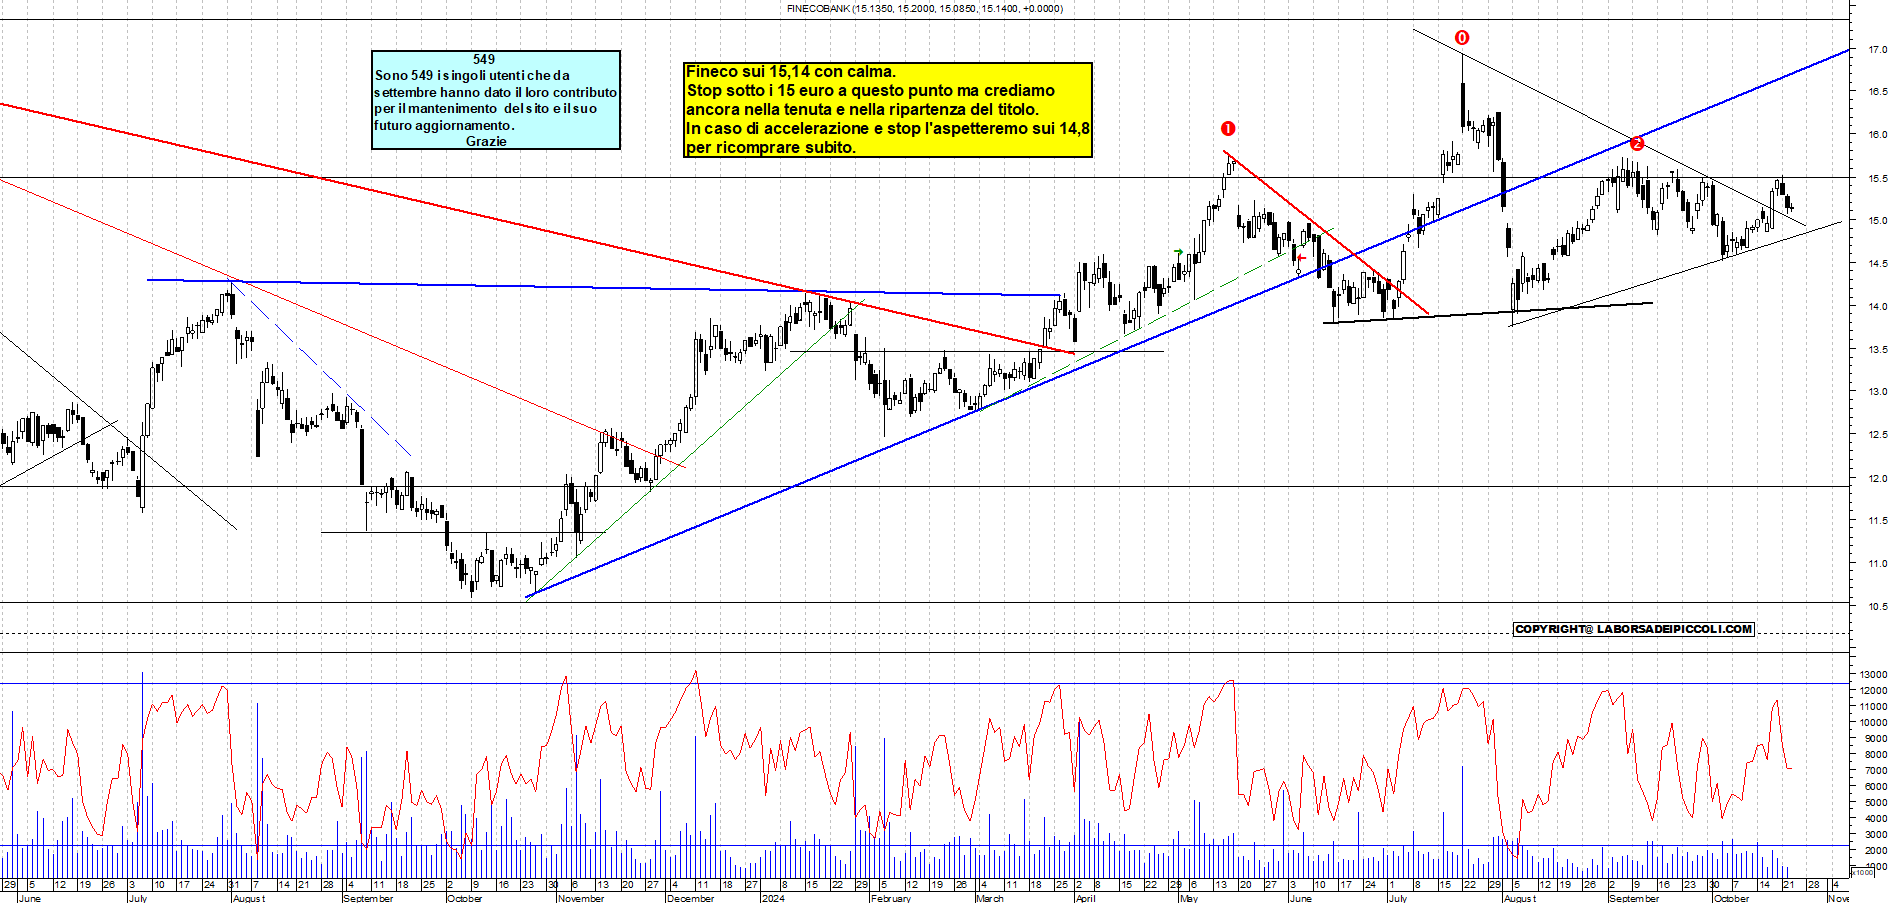Click the 14.0 price axis label
Viewport: 1890px width, 903px height.
(x=1877, y=306)
